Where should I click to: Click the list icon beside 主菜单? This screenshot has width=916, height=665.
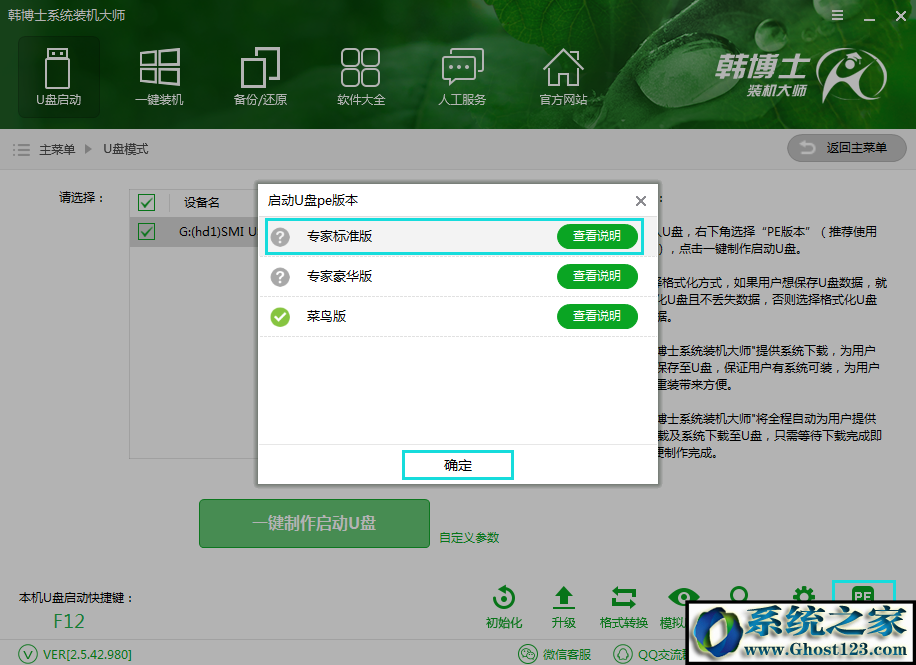tap(22, 150)
